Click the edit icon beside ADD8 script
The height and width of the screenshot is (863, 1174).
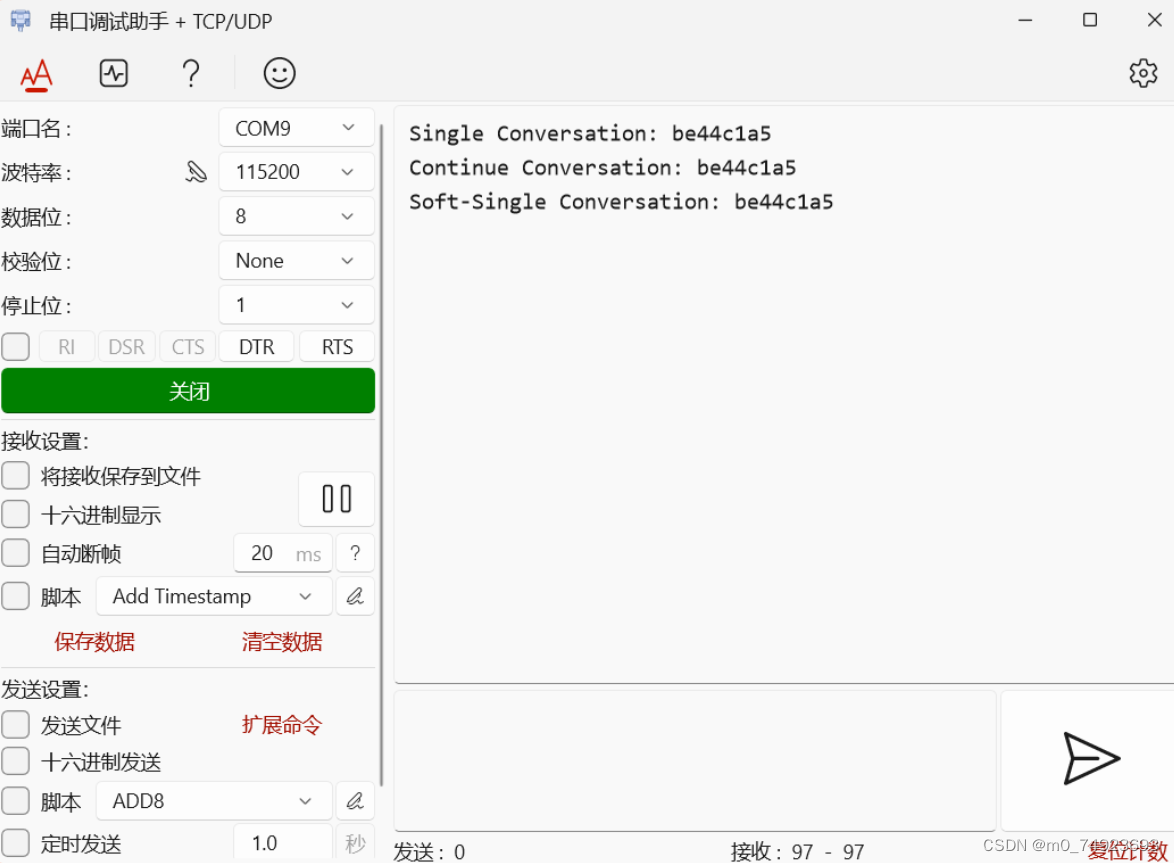click(355, 800)
